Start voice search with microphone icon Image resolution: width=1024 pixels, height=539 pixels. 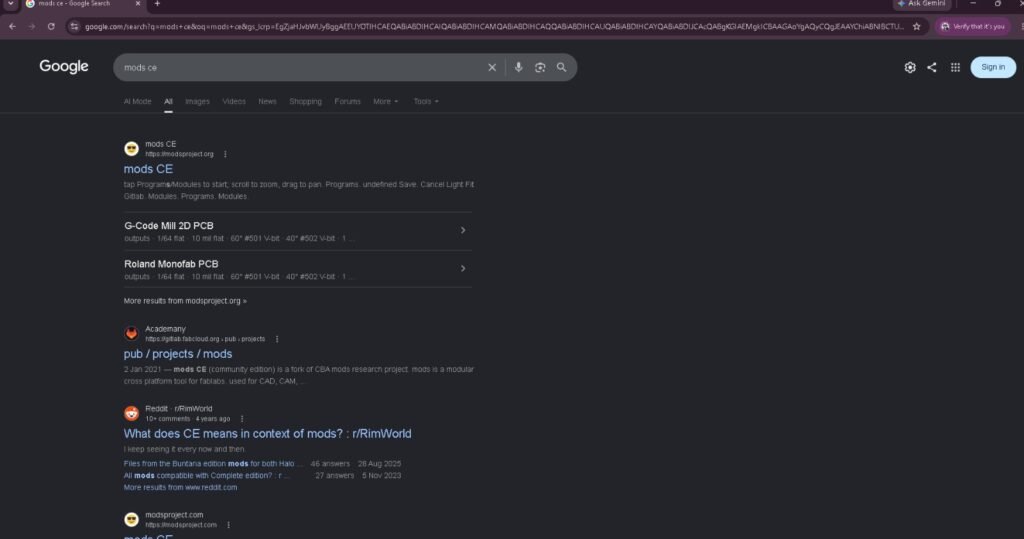coord(518,67)
